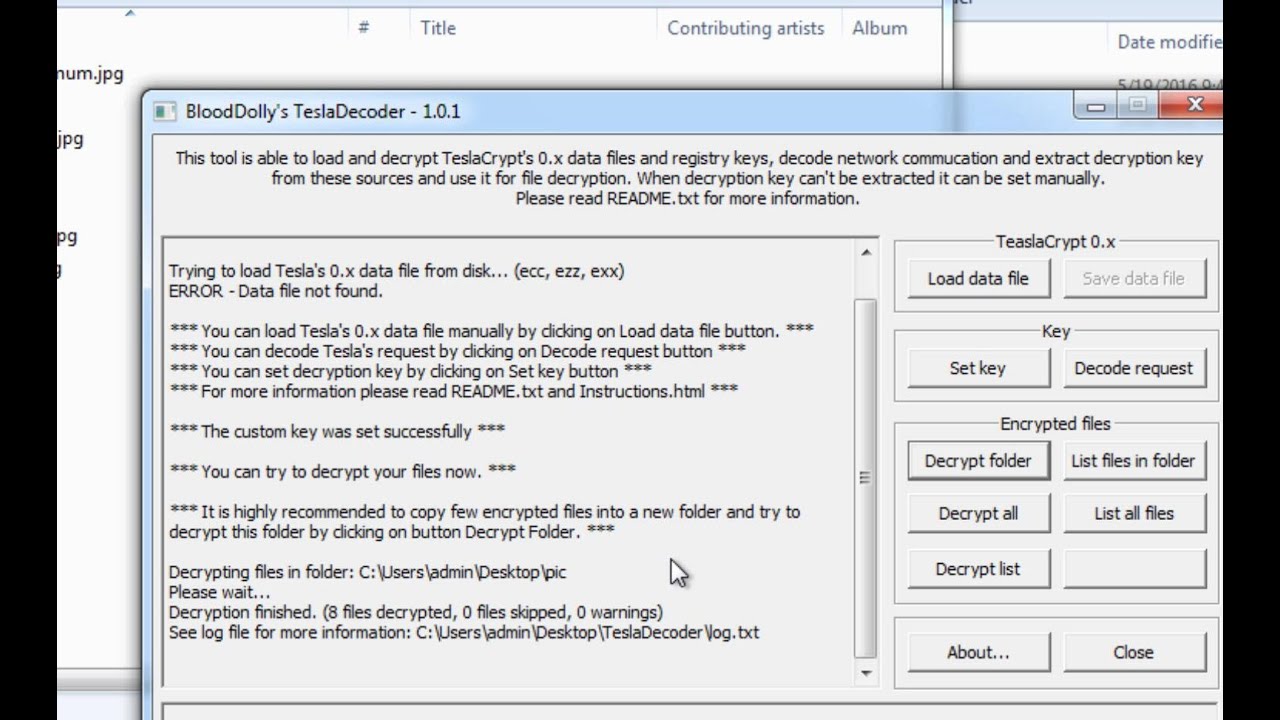Click the Close button beside About
Screen dimensions: 1280x720
(1133, 652)
